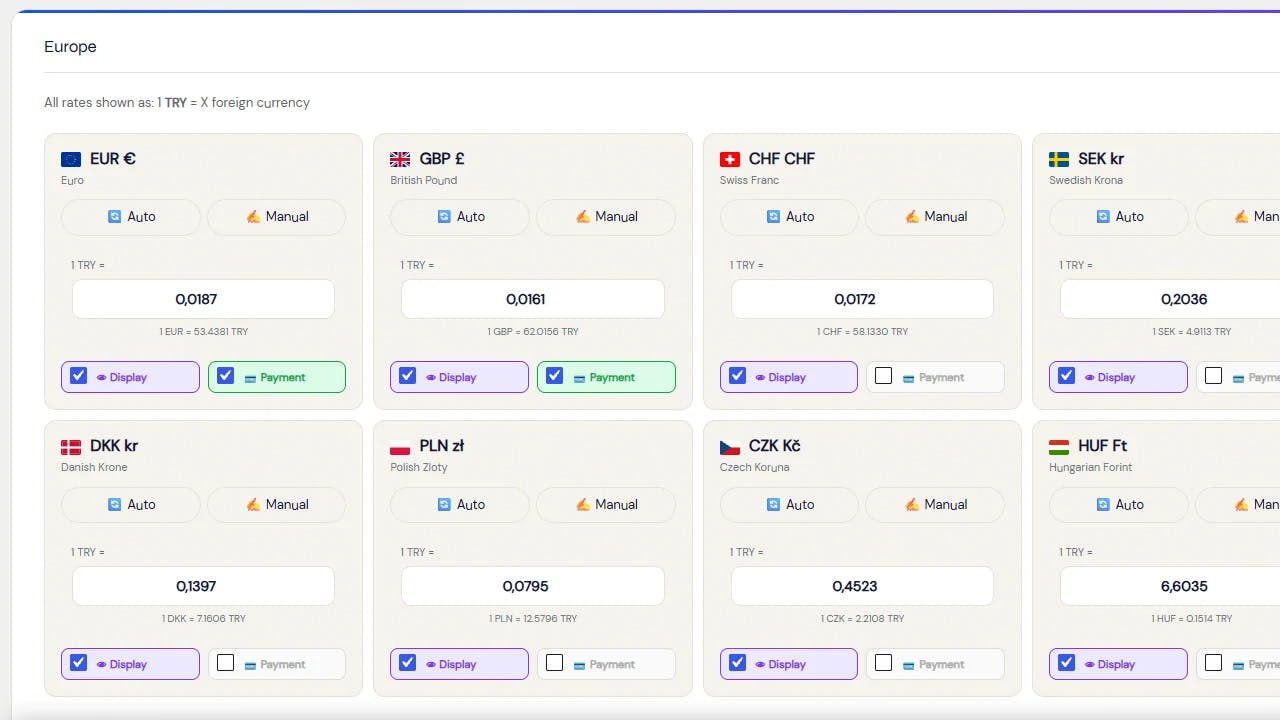Viewport: 1280px width, 720px height.
Task: Click the PLN rate field showing 0,0795
Action: (x=533, y=586)
